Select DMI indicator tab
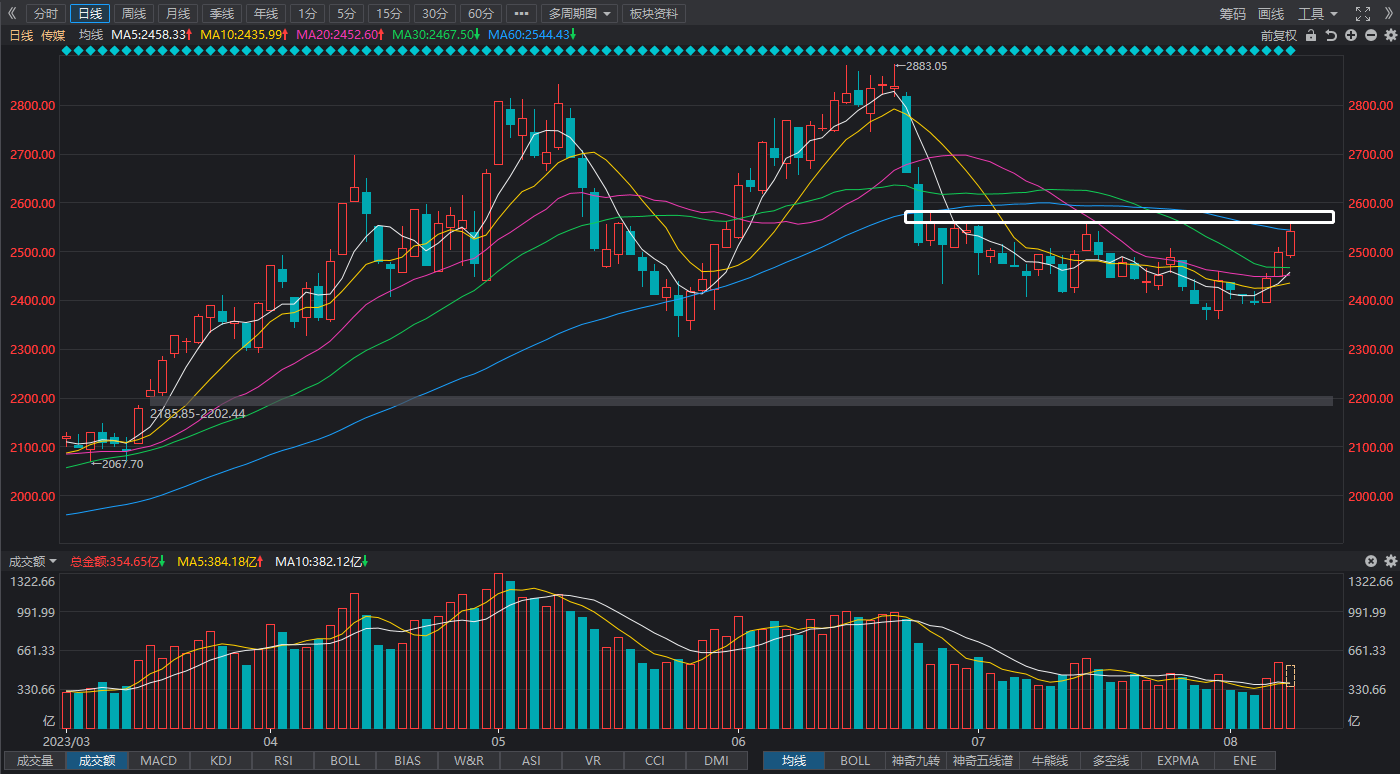Screen dimensions: 1400x774 pos(716,761)
